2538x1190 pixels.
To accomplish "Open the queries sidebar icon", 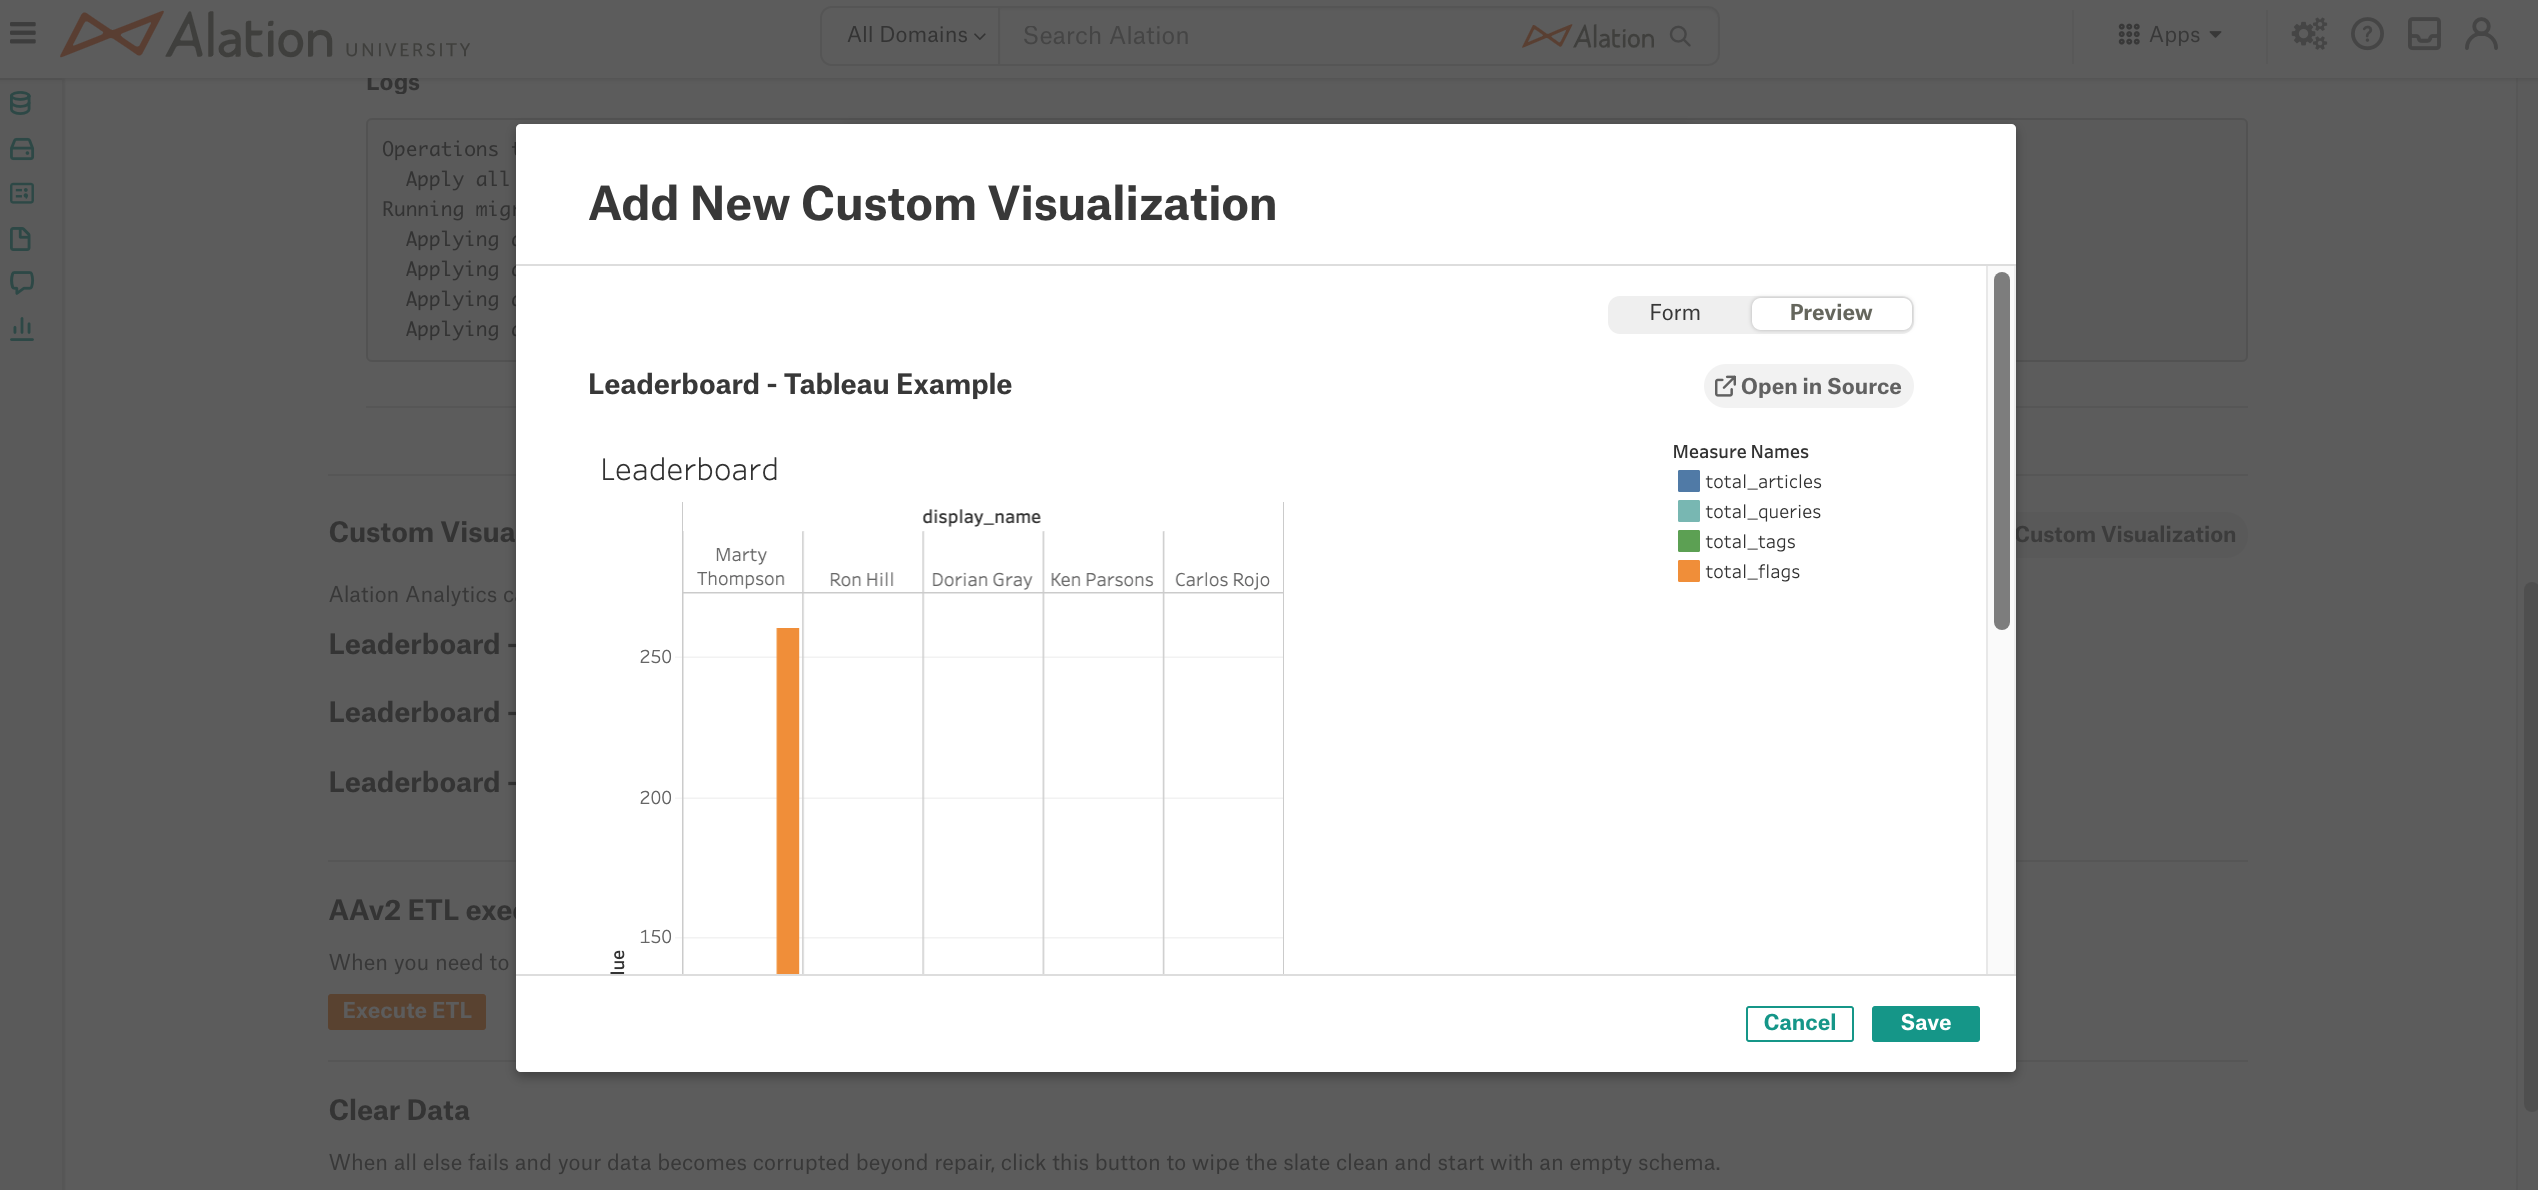I will (21, 194).
